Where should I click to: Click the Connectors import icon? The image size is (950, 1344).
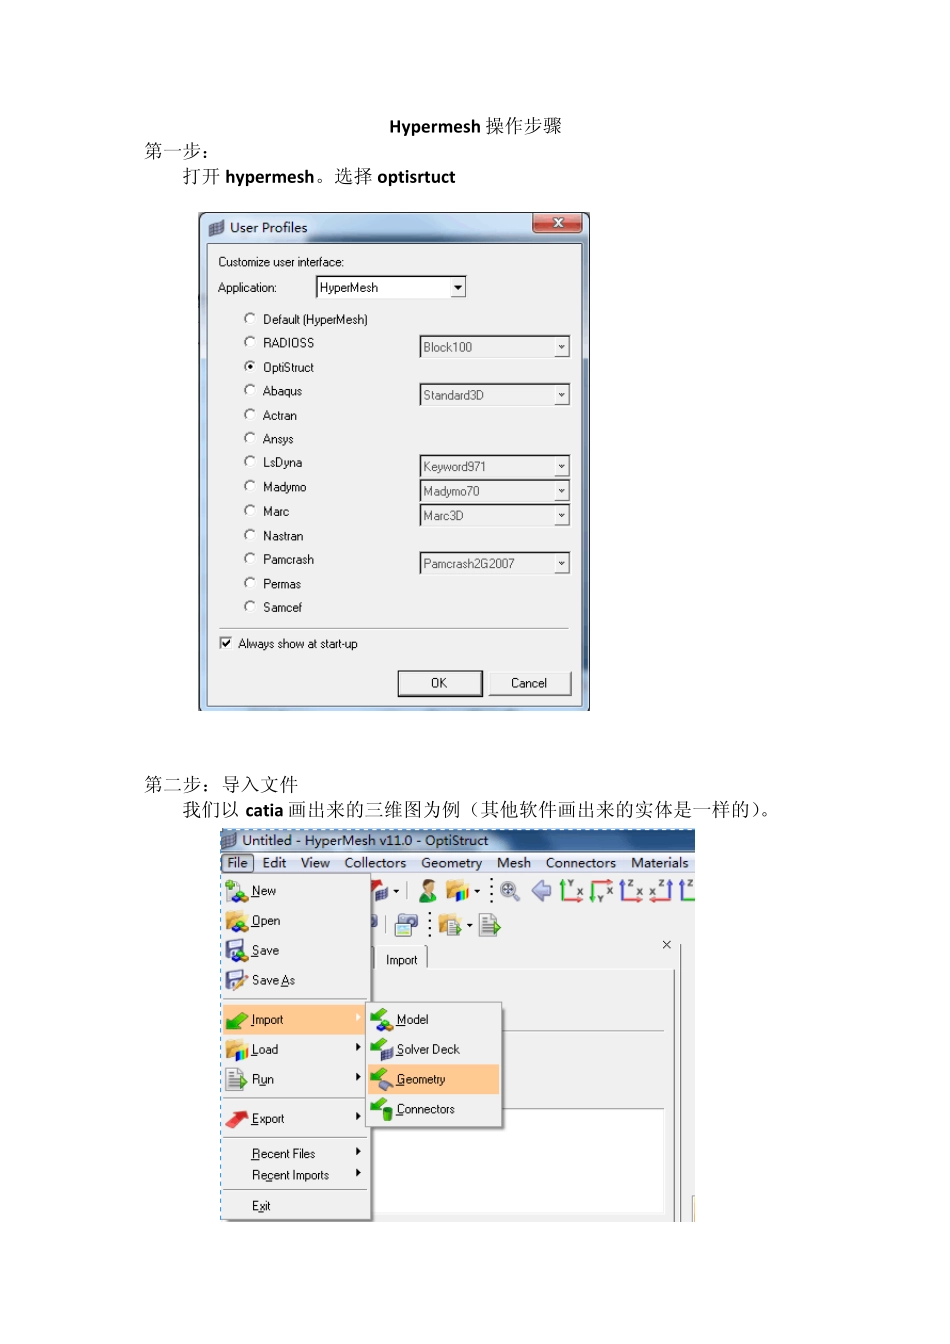tap(382, 1109)
